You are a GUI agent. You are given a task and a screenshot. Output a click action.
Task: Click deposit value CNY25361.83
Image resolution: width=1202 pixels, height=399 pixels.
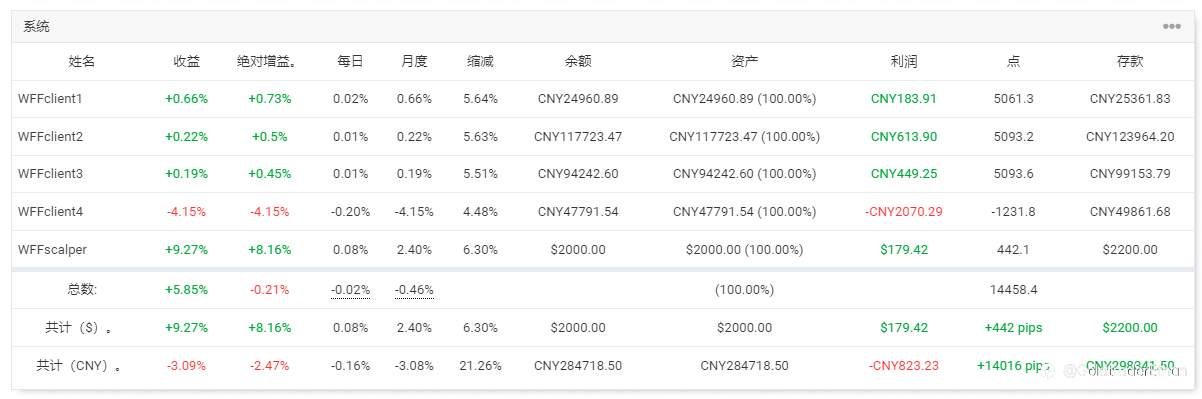(x=1130, y=99)
